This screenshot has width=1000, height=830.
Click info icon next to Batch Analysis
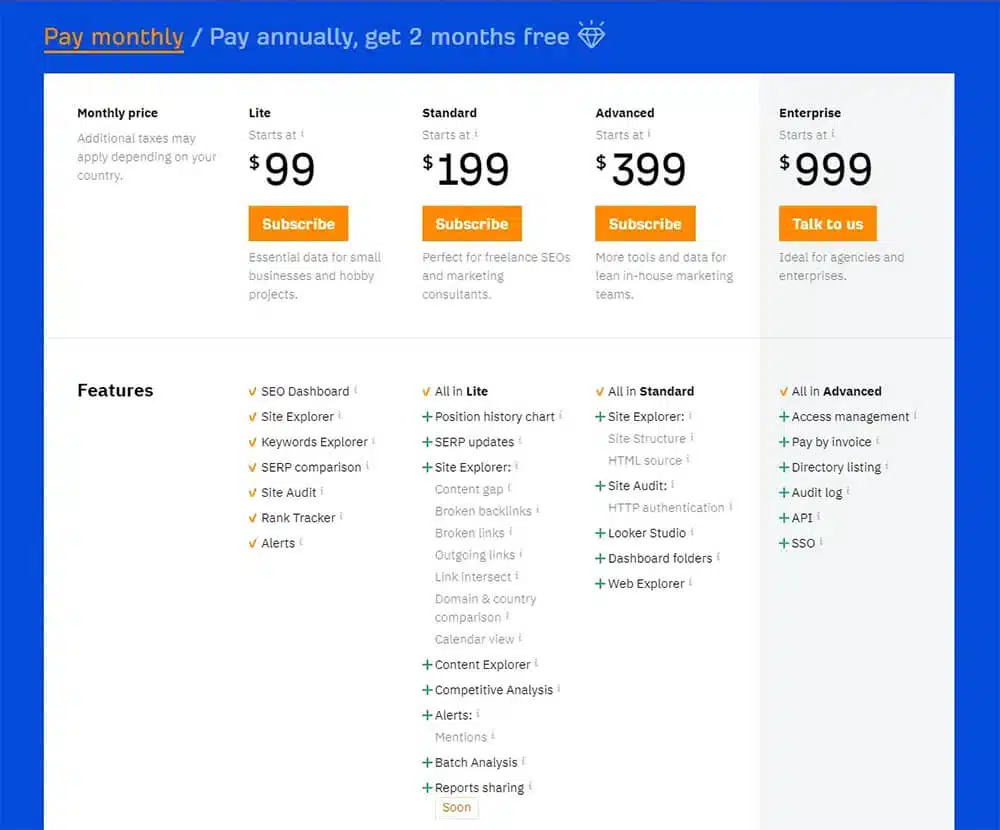point(524,760)
